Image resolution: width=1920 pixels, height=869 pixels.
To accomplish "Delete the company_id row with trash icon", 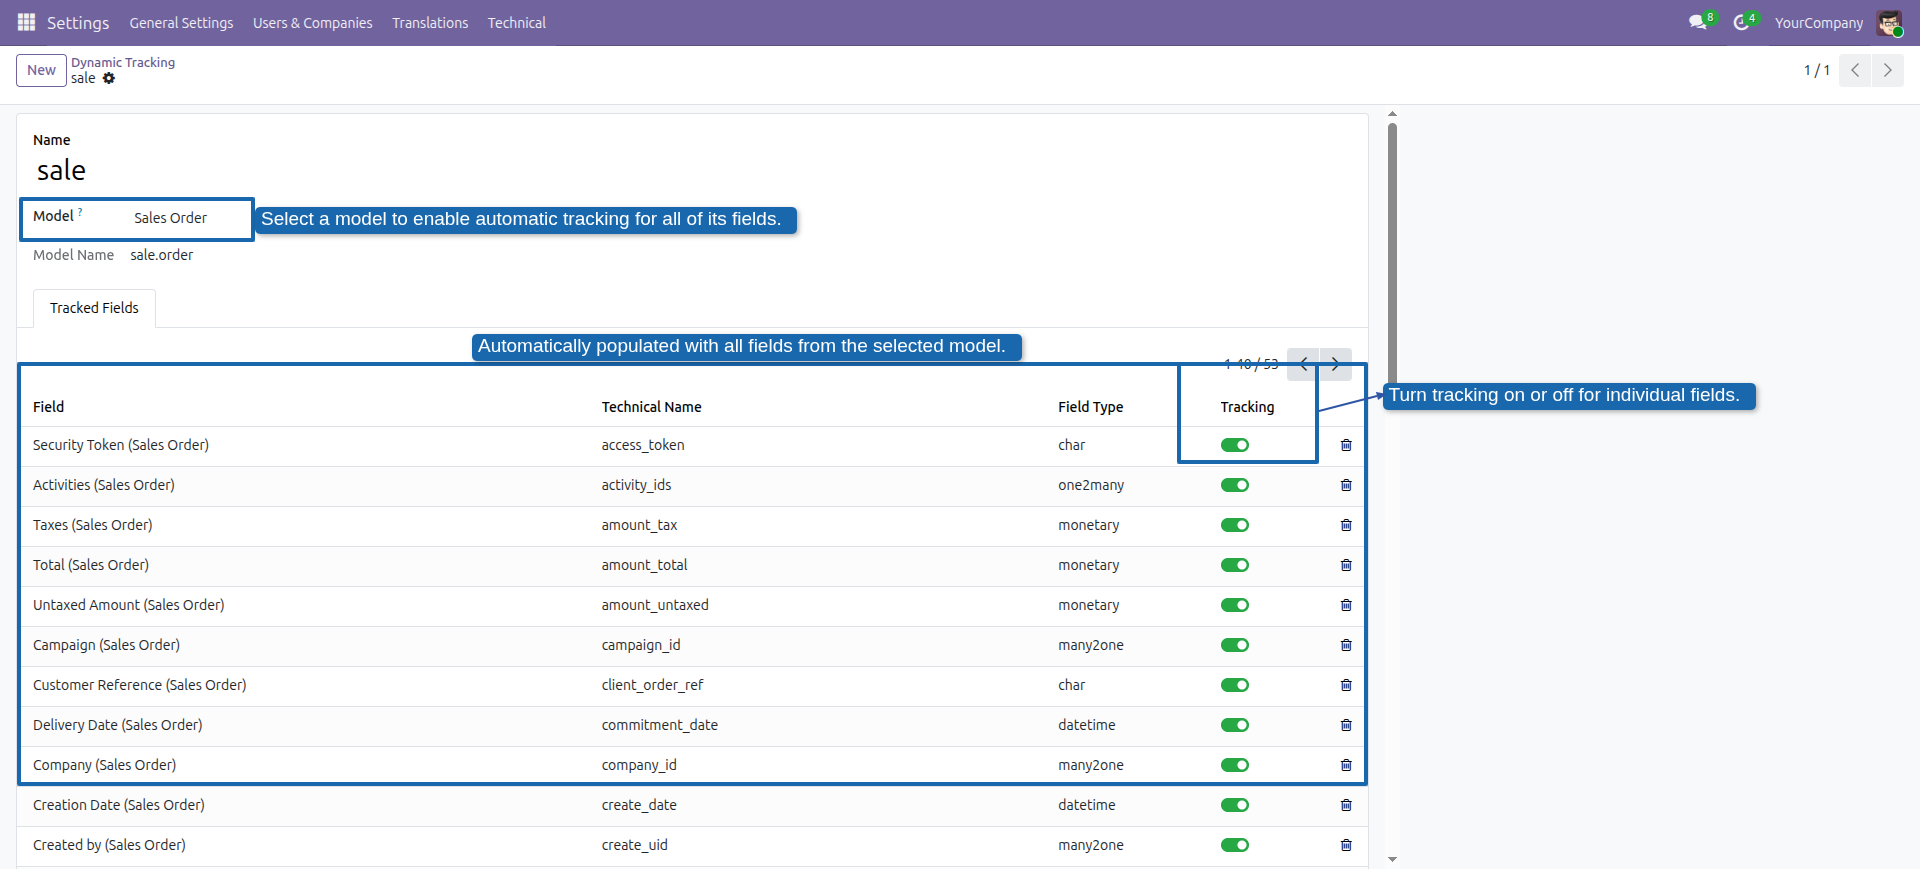I will pyautogui.click(x=1346, y=765).
